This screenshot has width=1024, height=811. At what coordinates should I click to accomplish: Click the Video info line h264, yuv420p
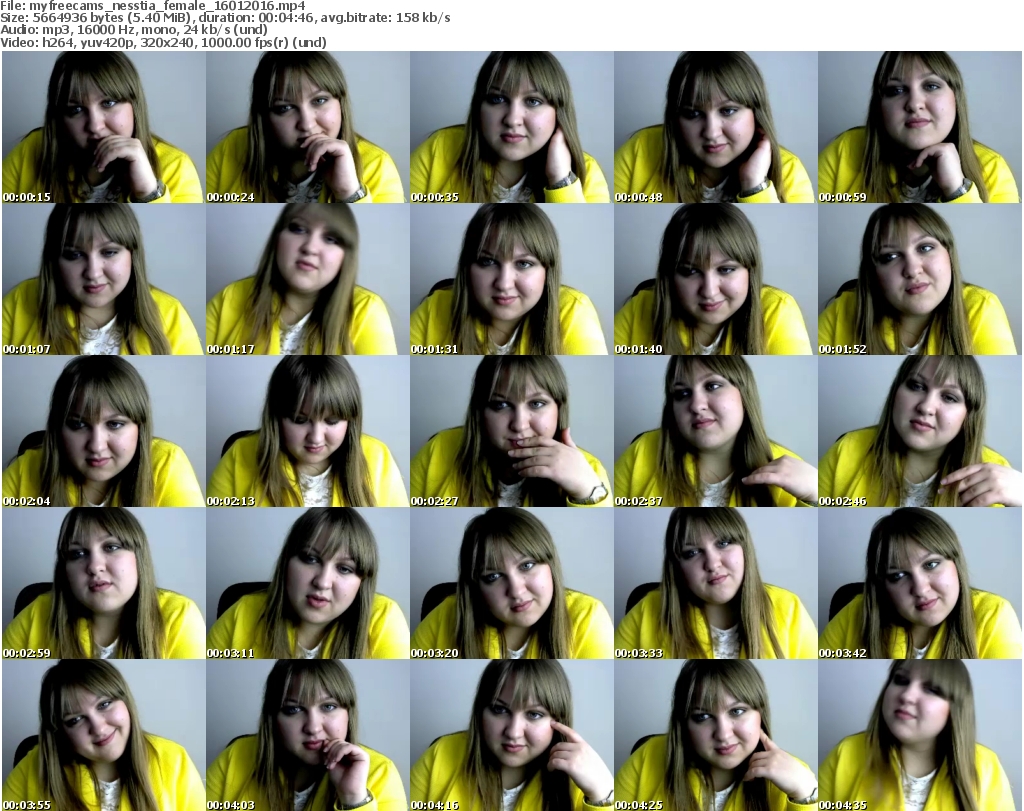click(x=163, y=42)
